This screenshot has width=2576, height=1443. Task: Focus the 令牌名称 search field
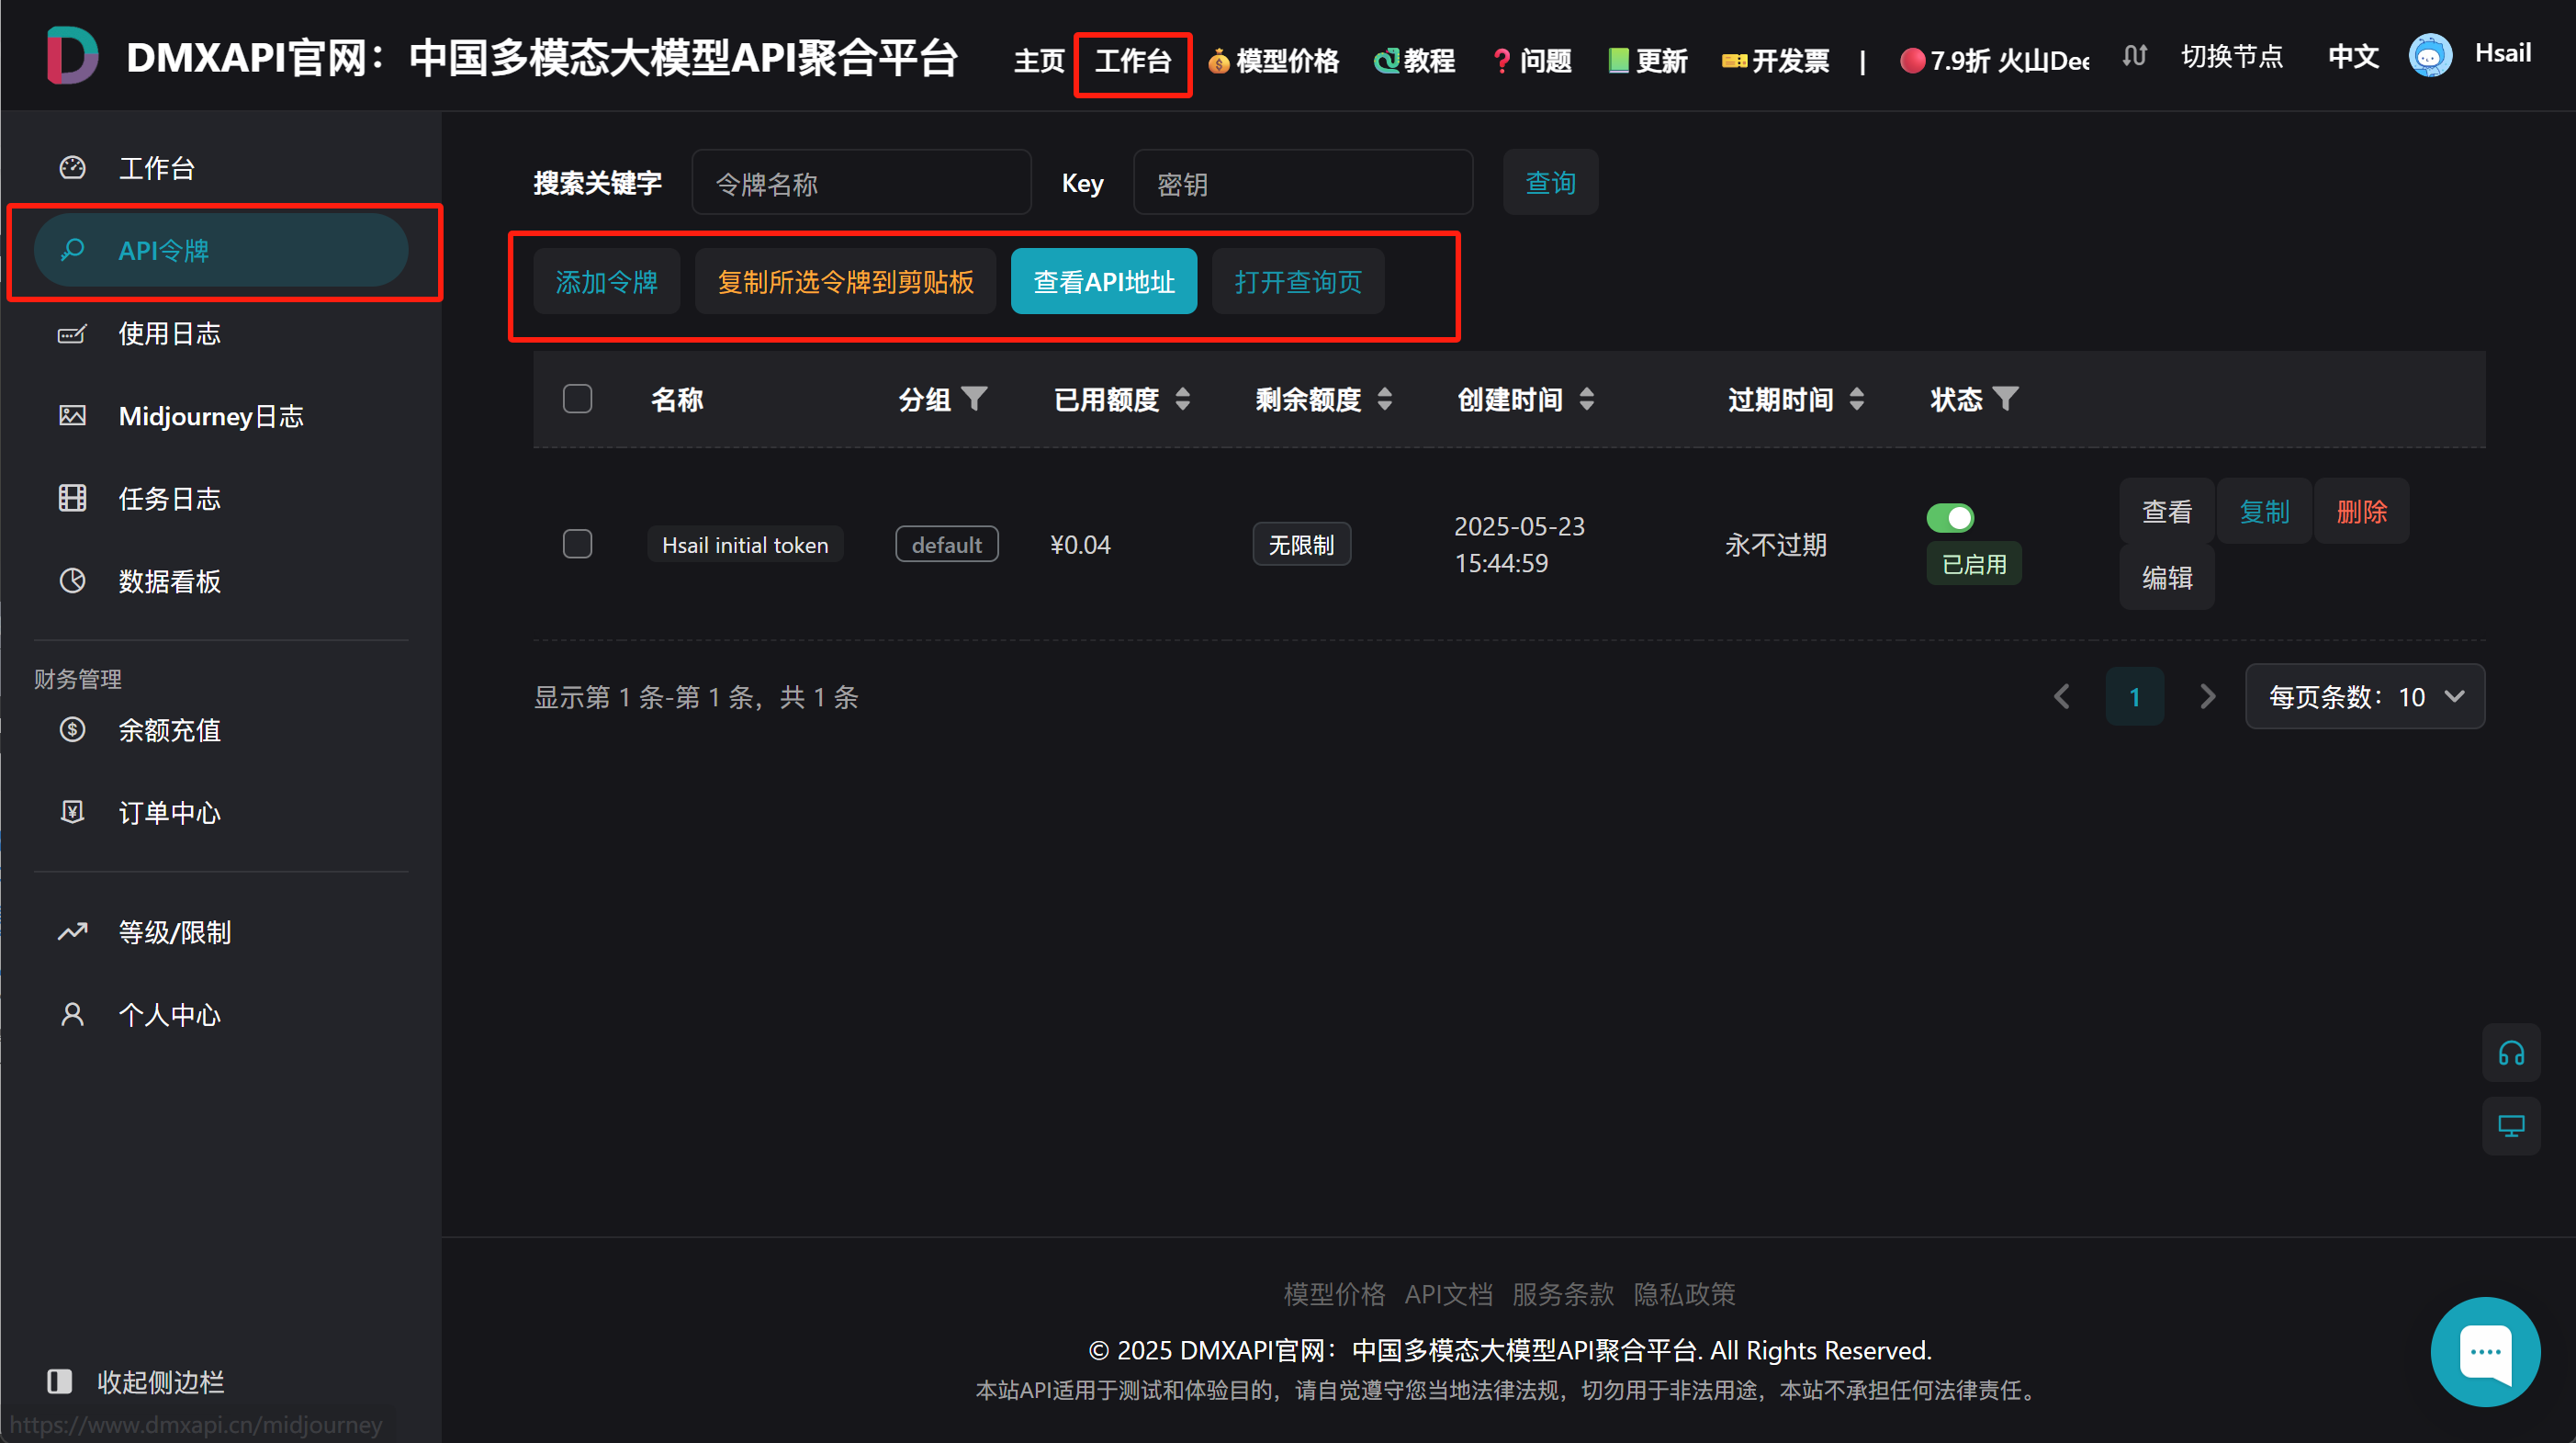pos(862,183)
